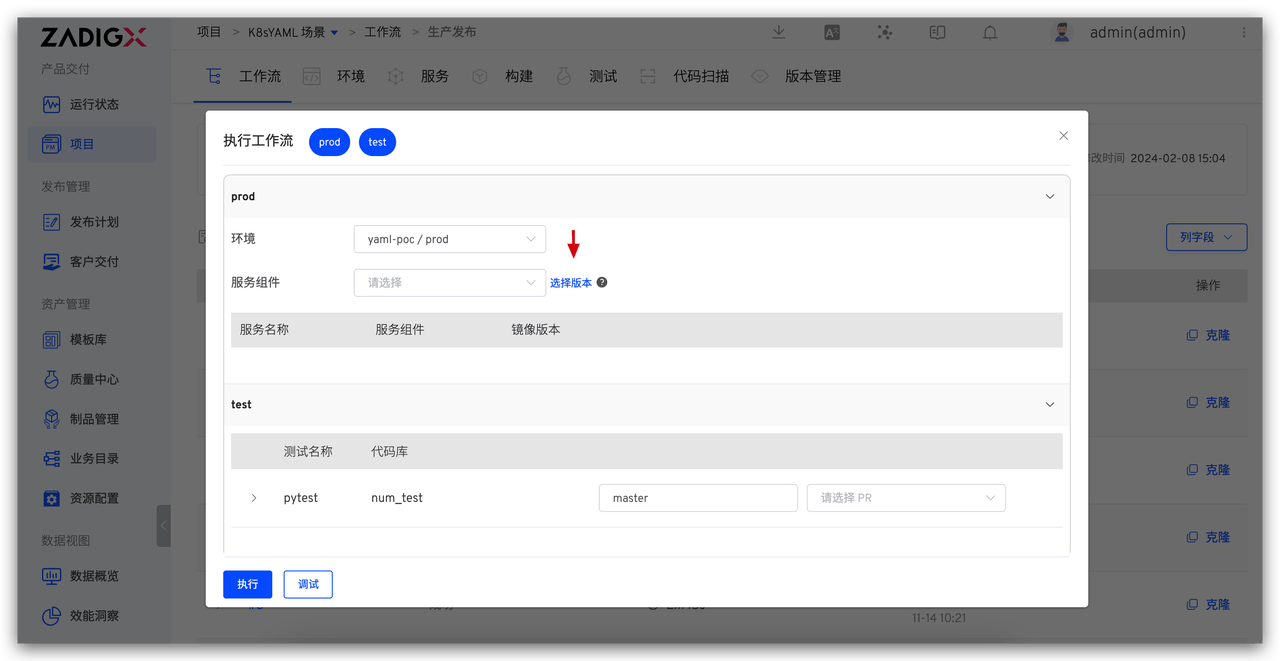Open the yaml-poc / prod environment dropdown
The width and height of the screenshot is (1280, 661).
point(449,239)
